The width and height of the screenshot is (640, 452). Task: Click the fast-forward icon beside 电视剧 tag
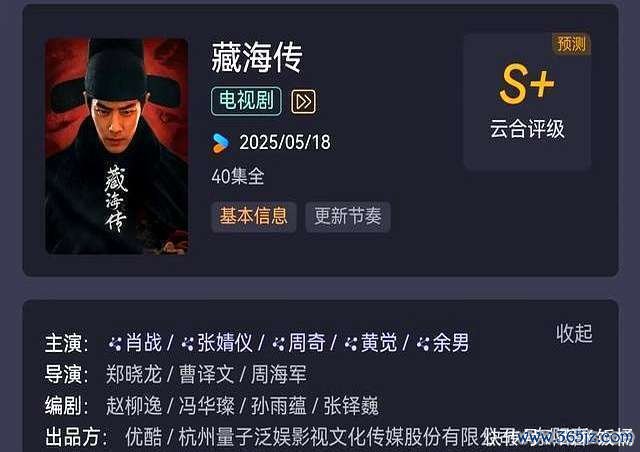(303, 101)
